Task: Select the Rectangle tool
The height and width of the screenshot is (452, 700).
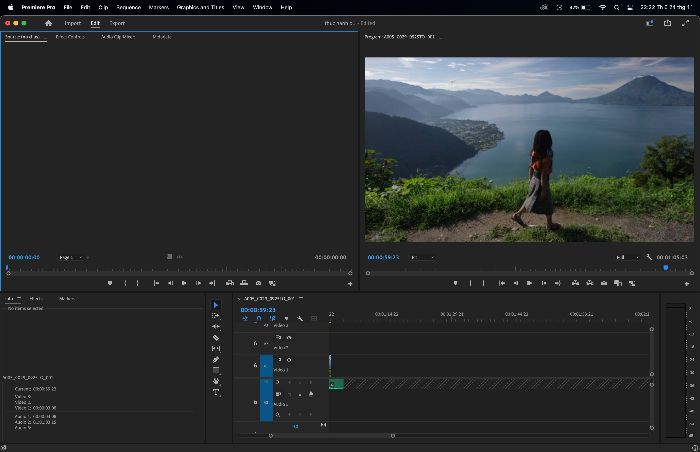Action: click(x=216, y=370)
